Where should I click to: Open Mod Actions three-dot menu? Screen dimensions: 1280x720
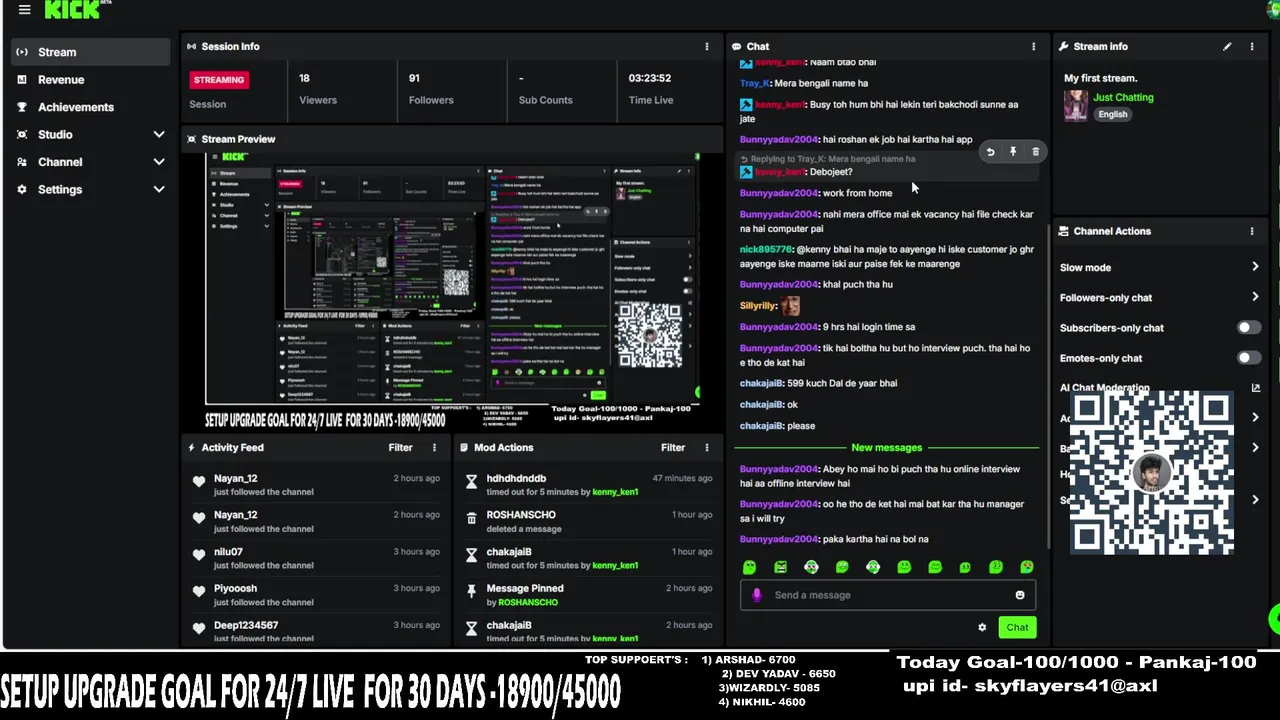coord(706,448)
